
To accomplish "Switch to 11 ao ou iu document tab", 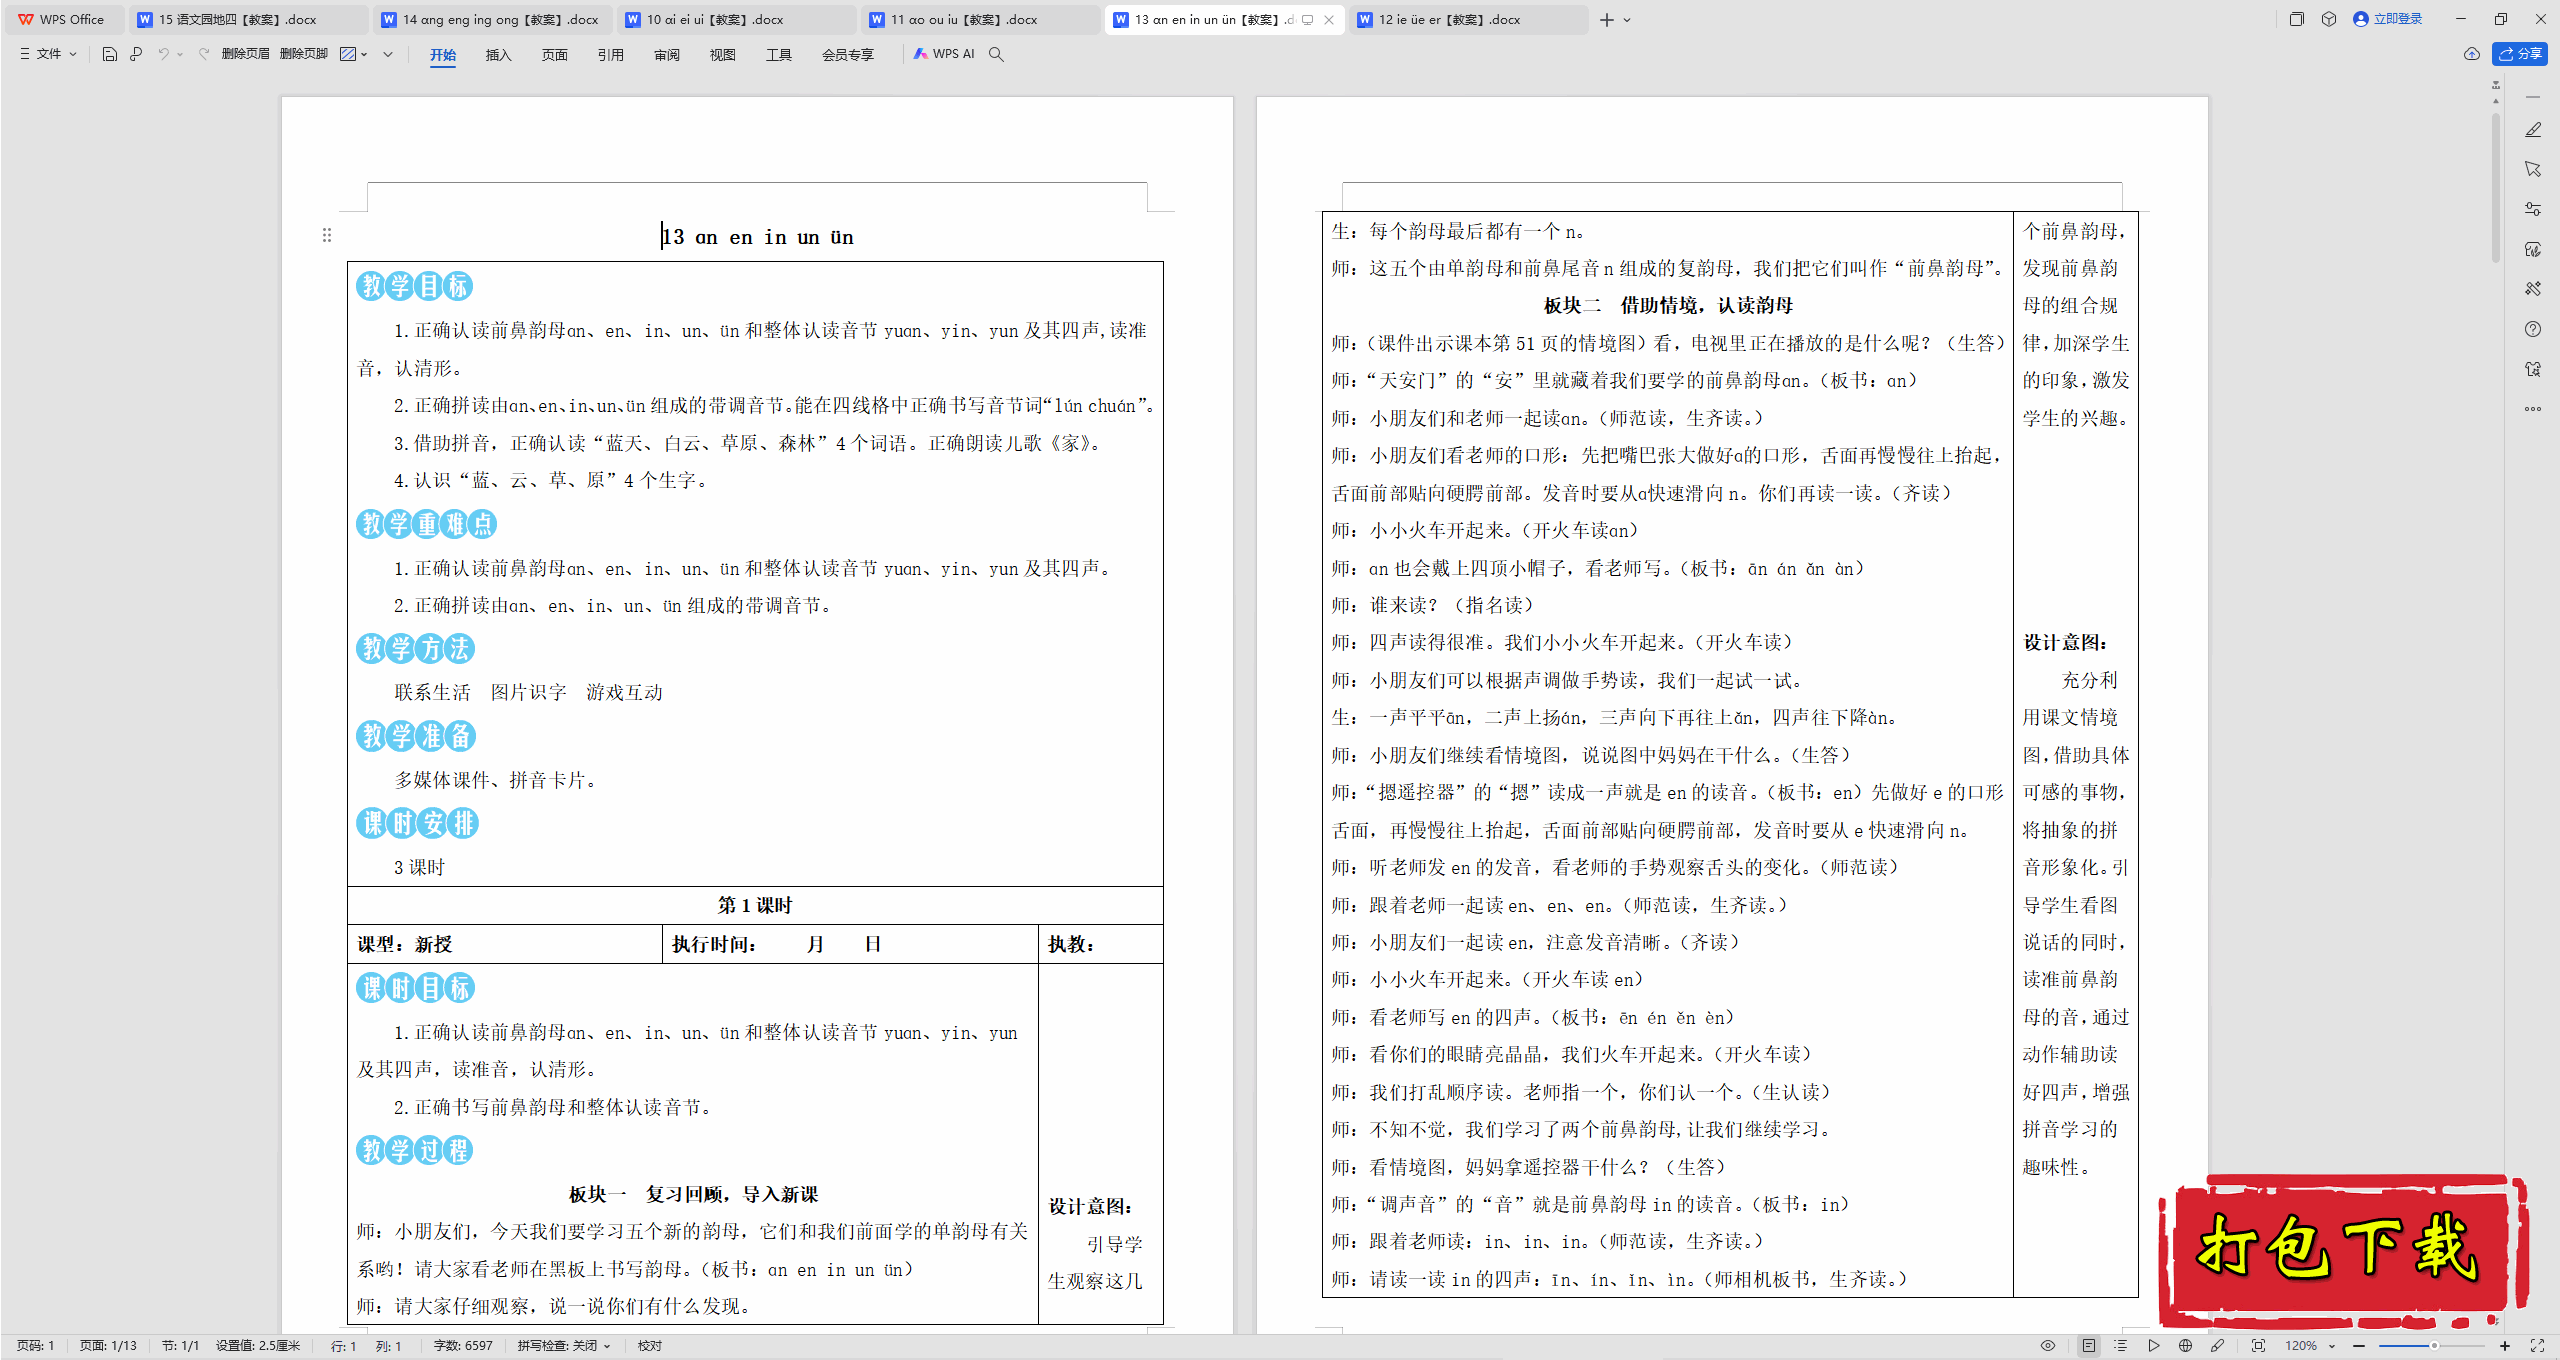I will (980, 19).
